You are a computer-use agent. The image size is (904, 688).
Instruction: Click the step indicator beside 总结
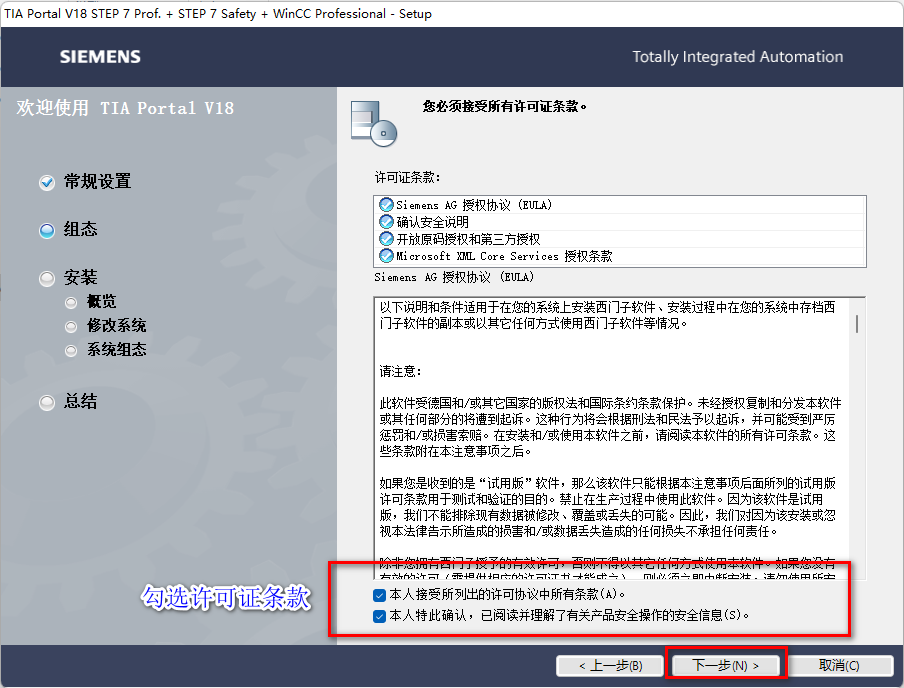pyautogui.click(x=47, y=402)
